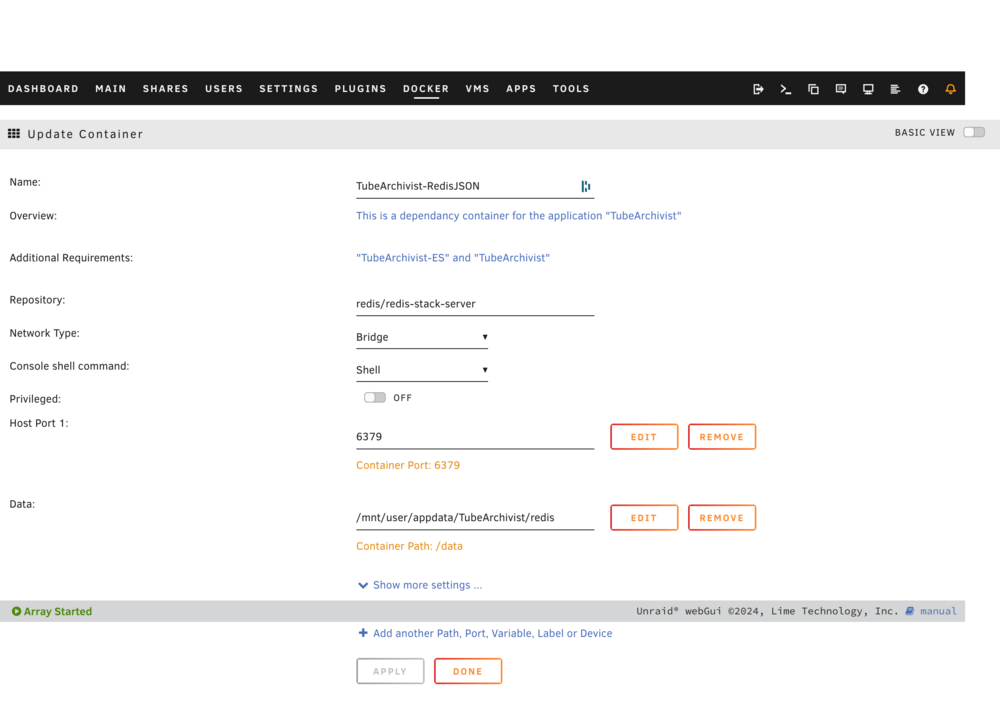The image size is (1000, 725).
Task: Open the log lines icon in header
Action: pos(895,89)
